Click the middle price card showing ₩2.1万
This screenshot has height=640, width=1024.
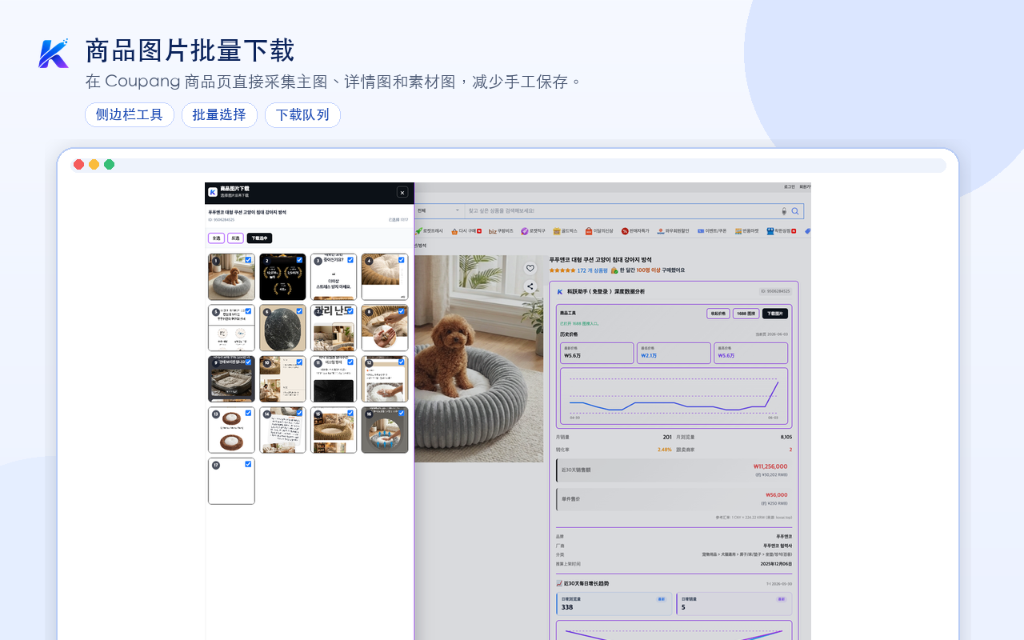[x=673, y=353]
